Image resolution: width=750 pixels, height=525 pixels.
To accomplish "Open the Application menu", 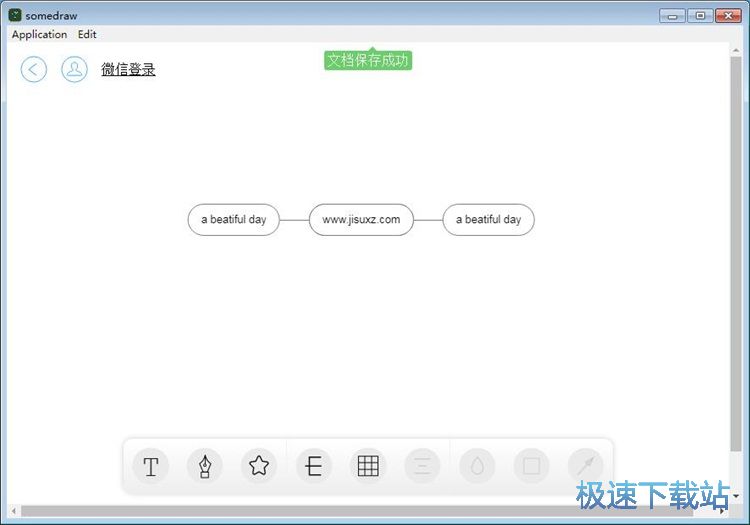I will (39, 34).
